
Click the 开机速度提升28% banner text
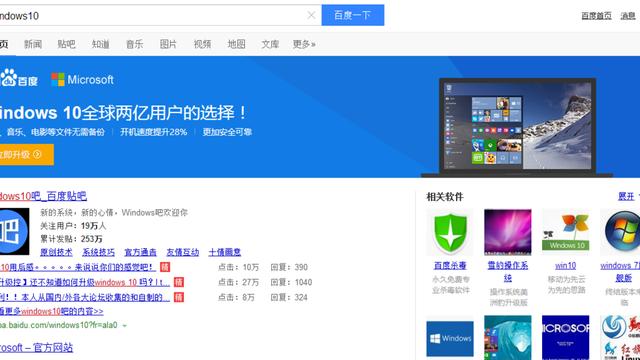[153, 132]
